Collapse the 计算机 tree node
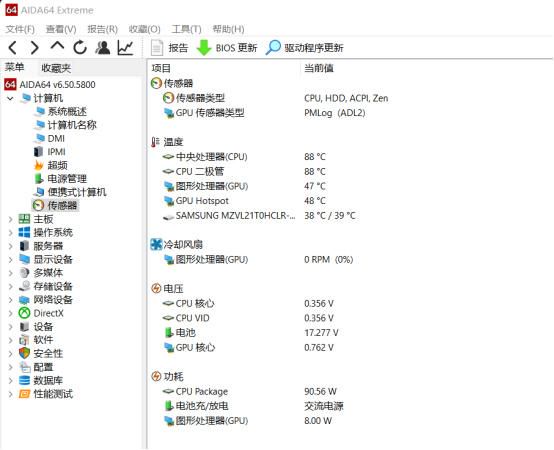This screenshot has height=450, width=554. [10, 98]
